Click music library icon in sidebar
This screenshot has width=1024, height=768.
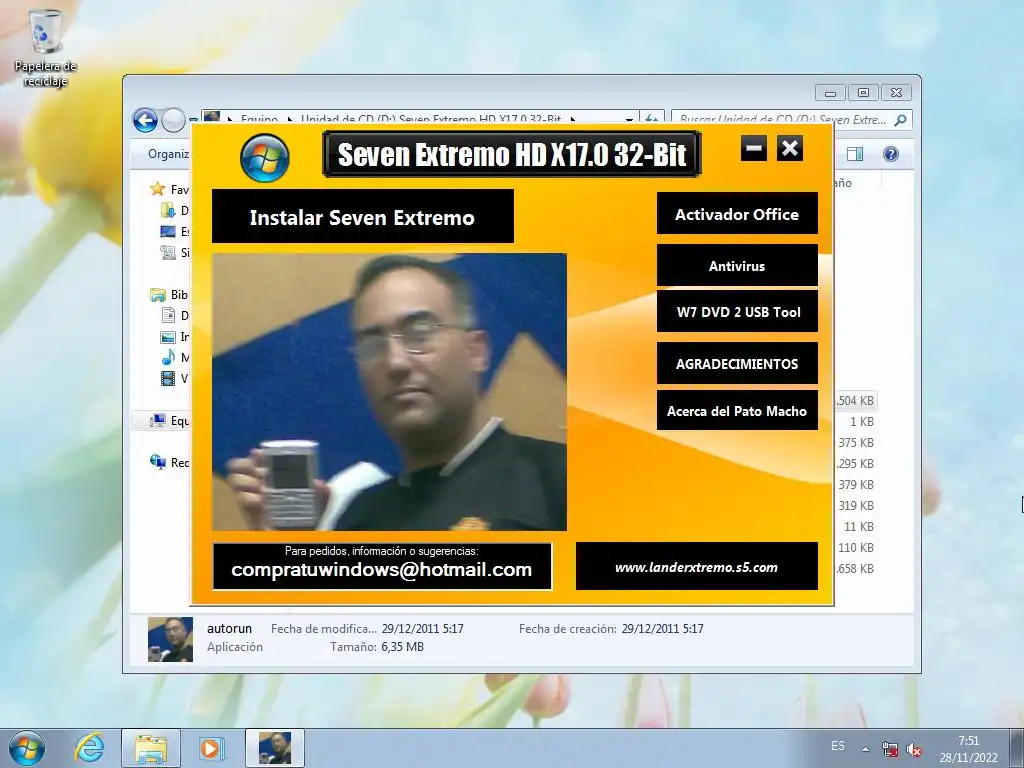click(168, 357)
